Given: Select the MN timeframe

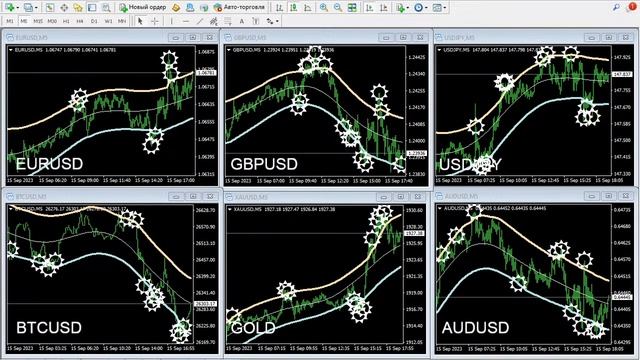Looking at the screenshot, I should (x=122, y=21).
